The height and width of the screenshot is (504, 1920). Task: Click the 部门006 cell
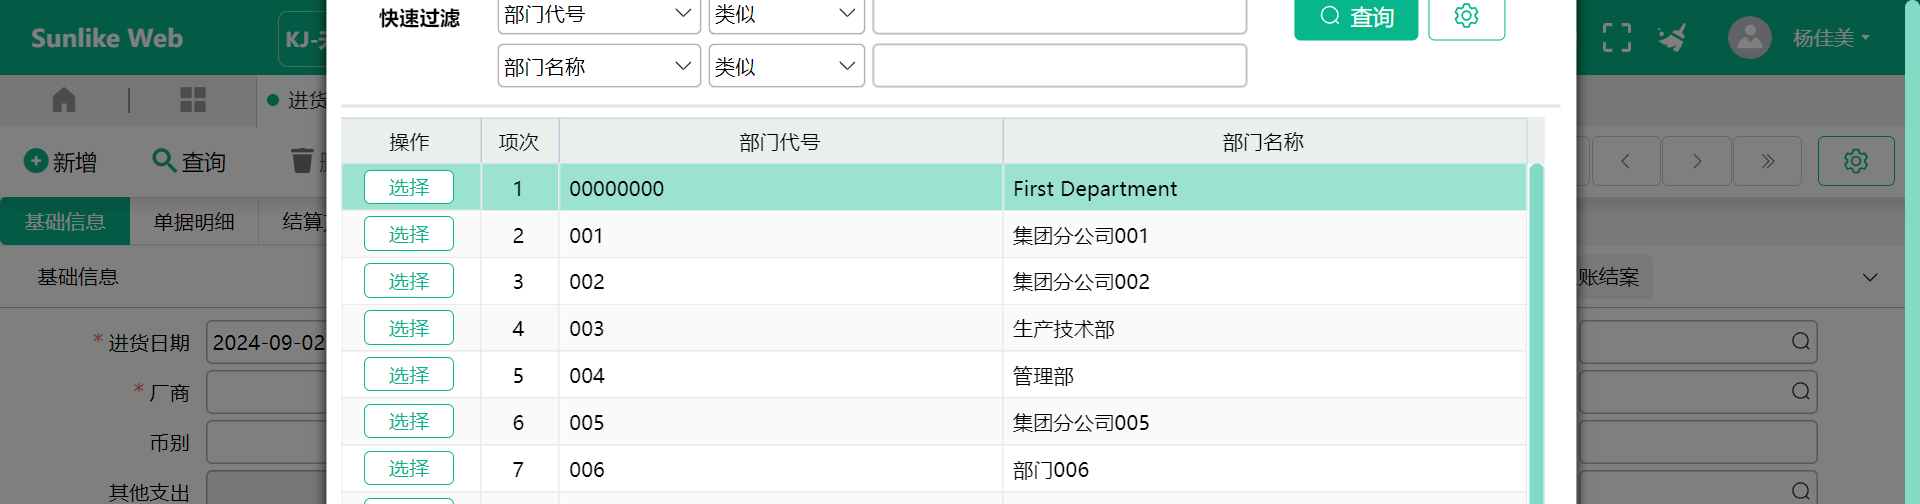click(1264, 469)
